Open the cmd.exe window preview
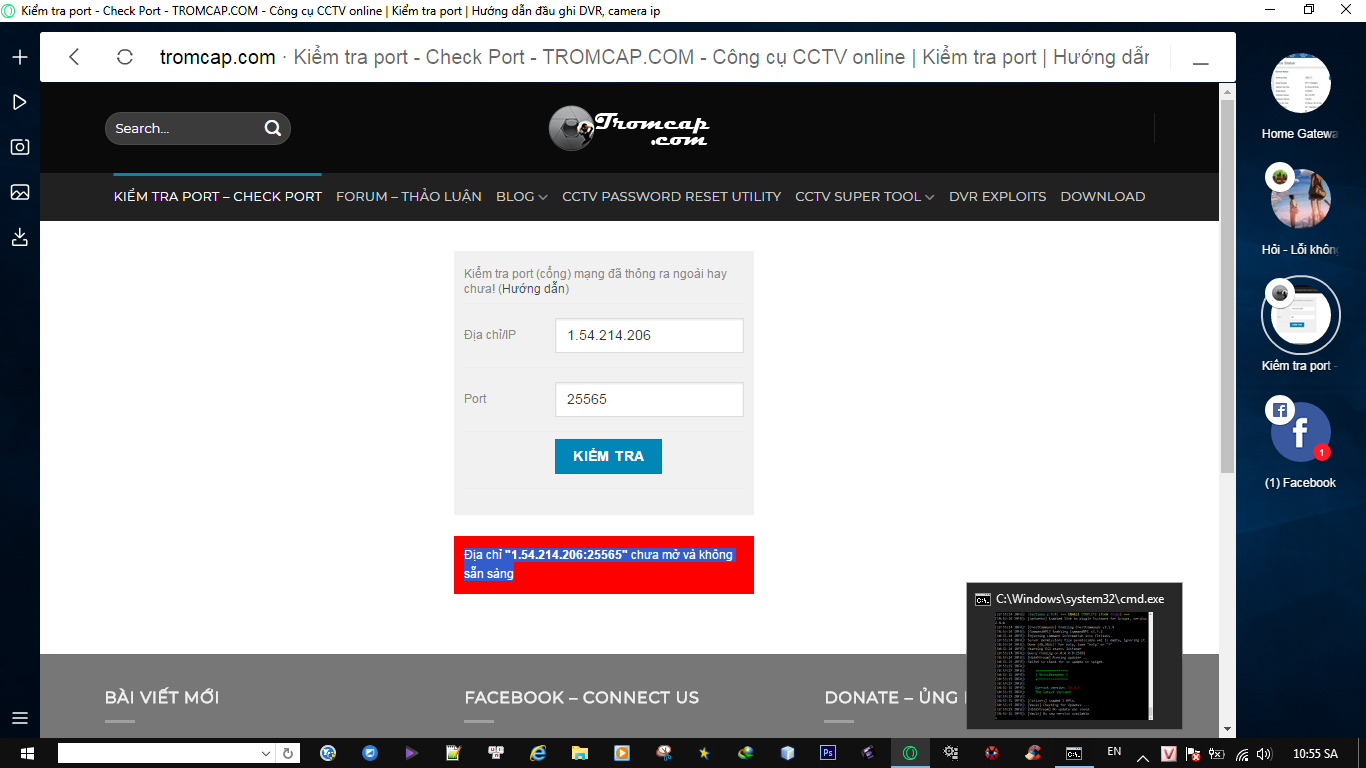Image resolution: width=1366 pixels, height=768 pixels. [x=1074, y=655]
